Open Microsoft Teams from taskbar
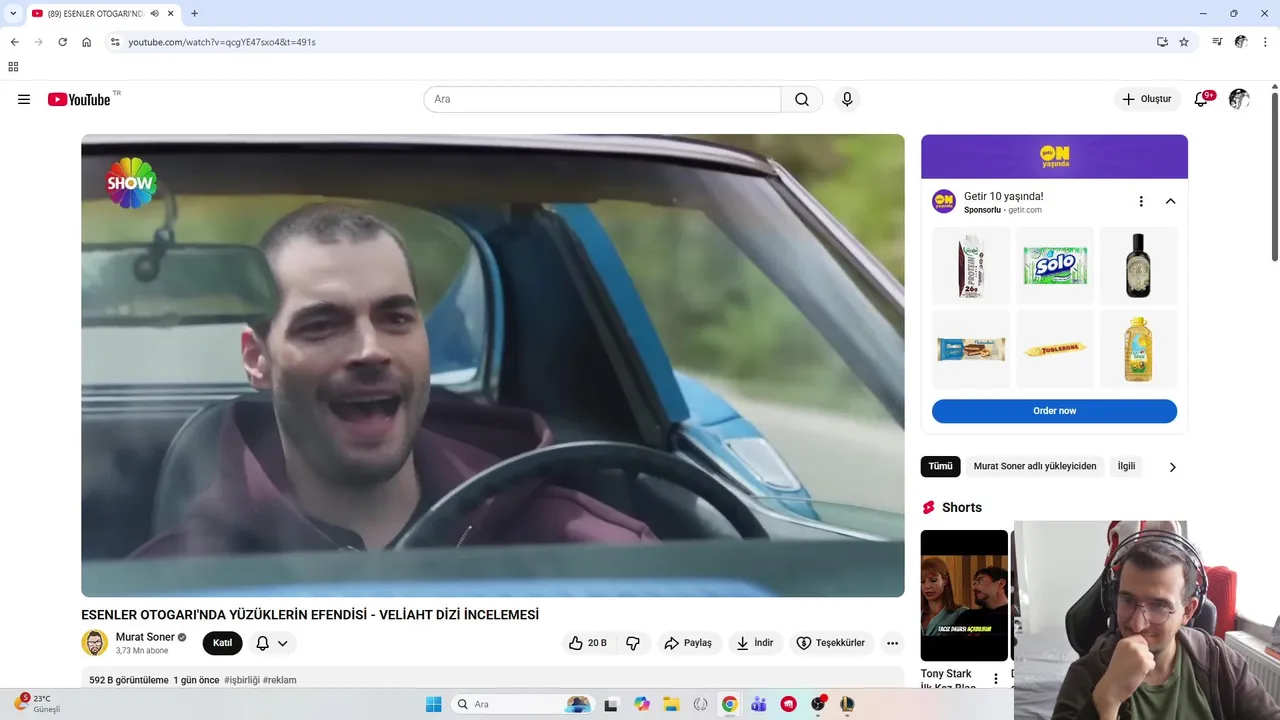 click(759, 704)
